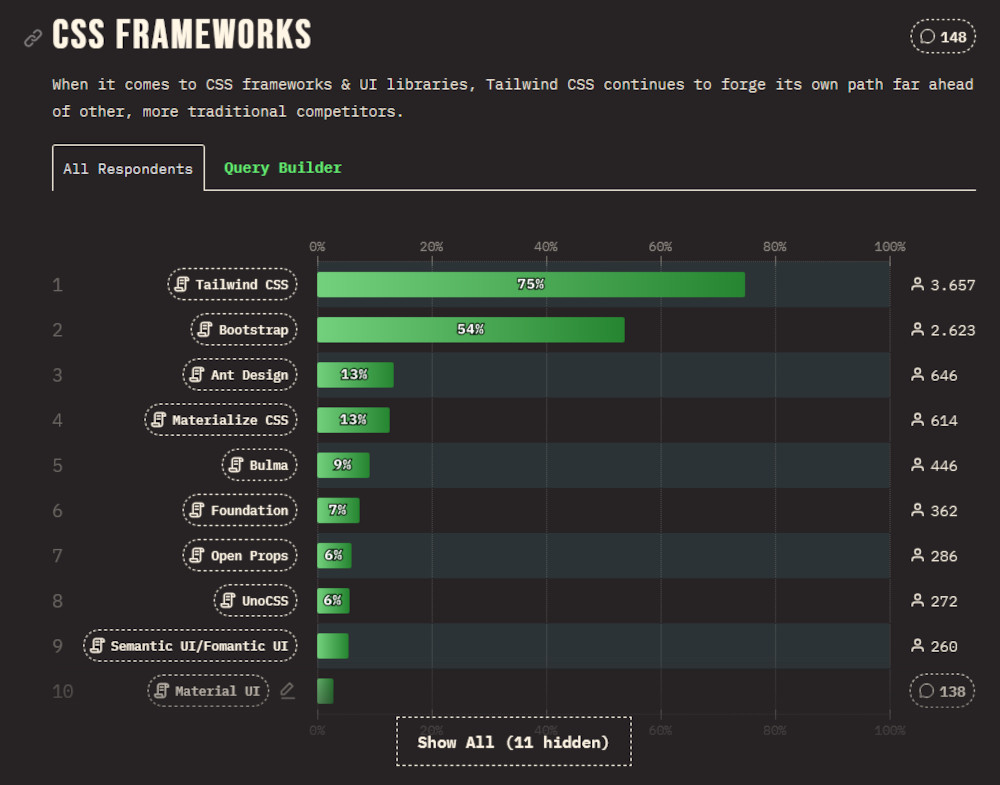Screen dimensions: 1000x785
Task: Select the All Respondents tab
Action: click(128, 168)
